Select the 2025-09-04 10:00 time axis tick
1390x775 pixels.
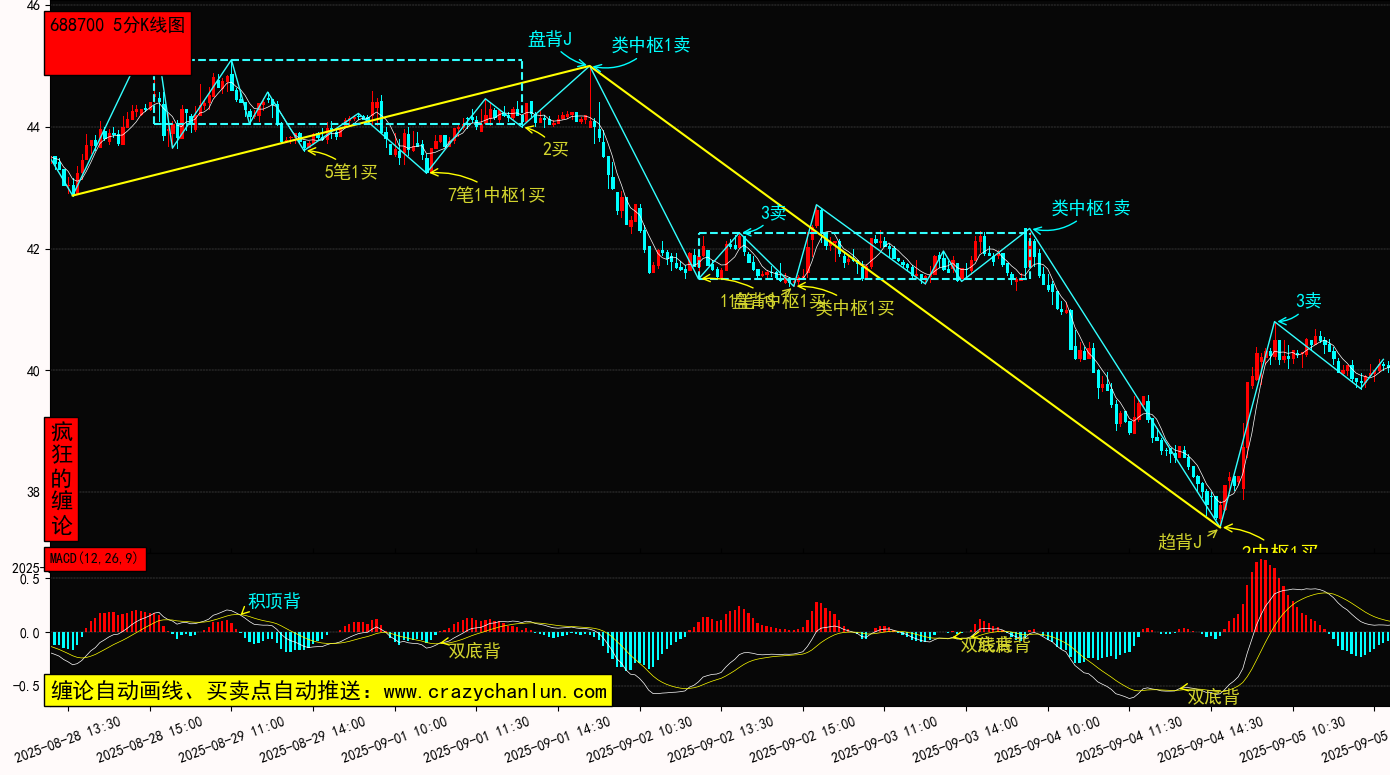(x=1046, y=738)
